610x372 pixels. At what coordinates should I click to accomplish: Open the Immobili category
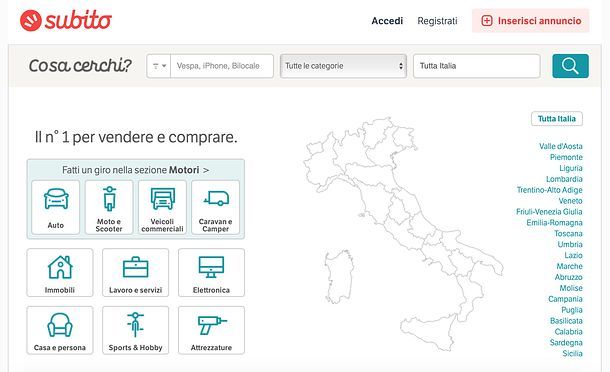coord(60,273)
